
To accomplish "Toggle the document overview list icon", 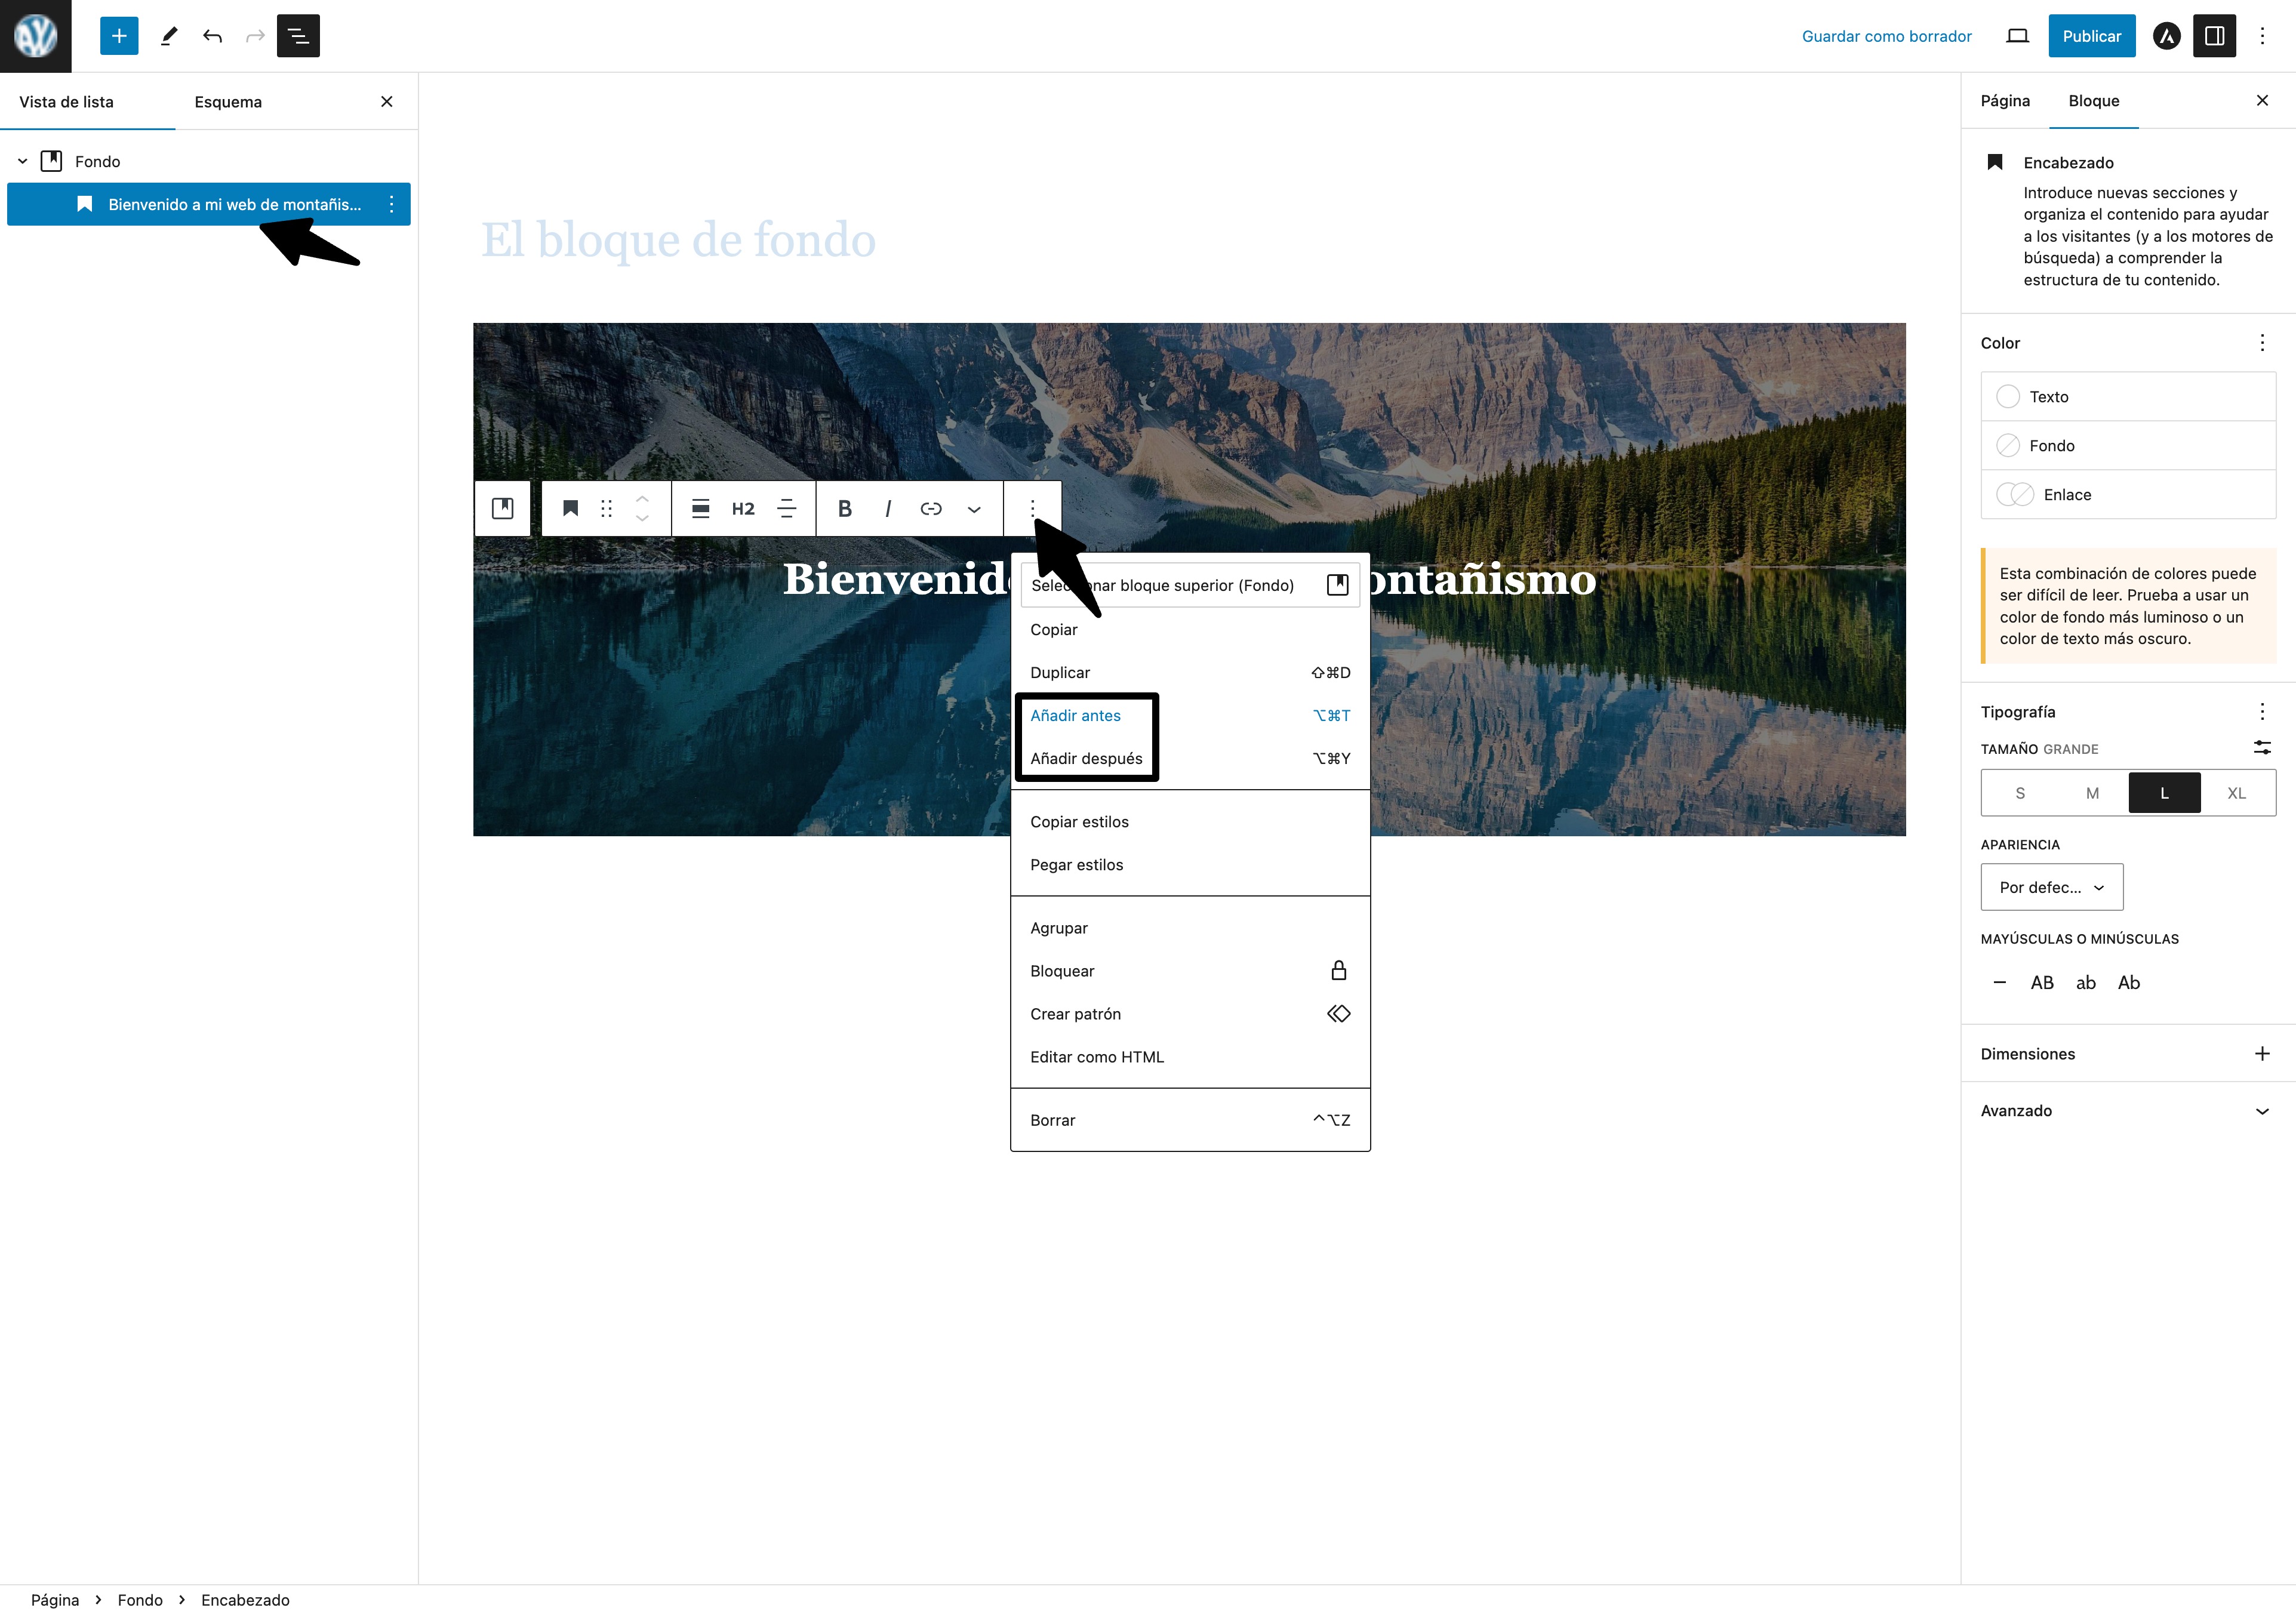I will [x=298, y=36].
